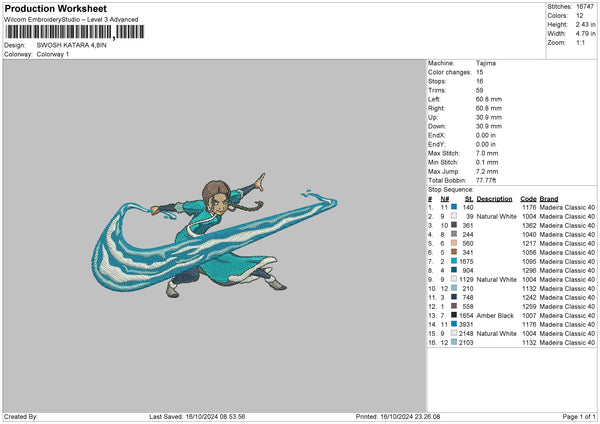Click the 'N#' column header
Viewport: 600px width, 424px height.
click(444, 199)
